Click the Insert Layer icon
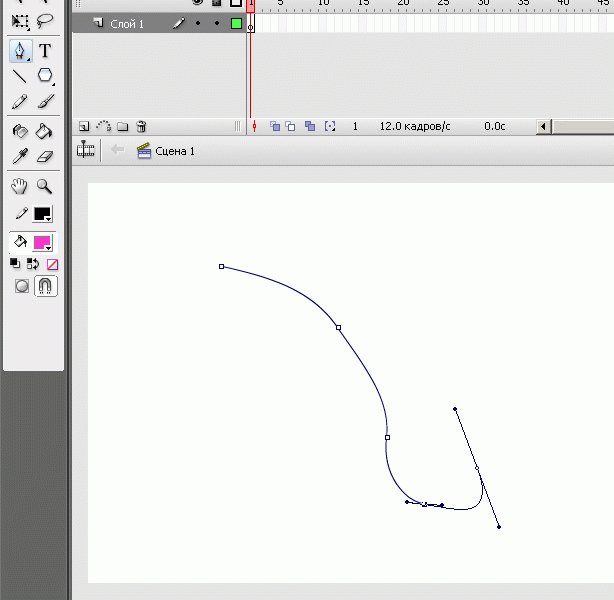 [x=84, y=127]
